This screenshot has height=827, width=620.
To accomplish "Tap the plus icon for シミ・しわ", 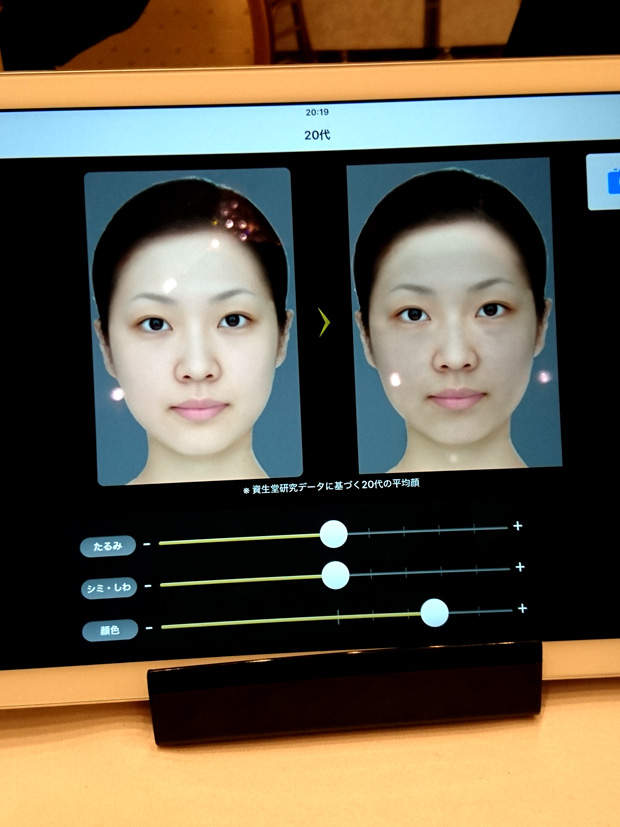I will (x=520, y=567).
